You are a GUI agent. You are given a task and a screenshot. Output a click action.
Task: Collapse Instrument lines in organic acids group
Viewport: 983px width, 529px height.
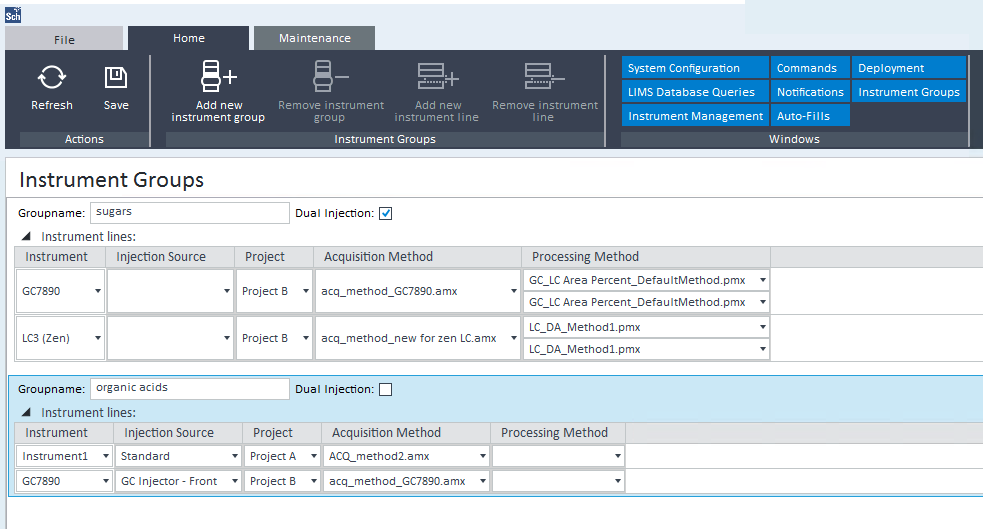pos(27,413)
